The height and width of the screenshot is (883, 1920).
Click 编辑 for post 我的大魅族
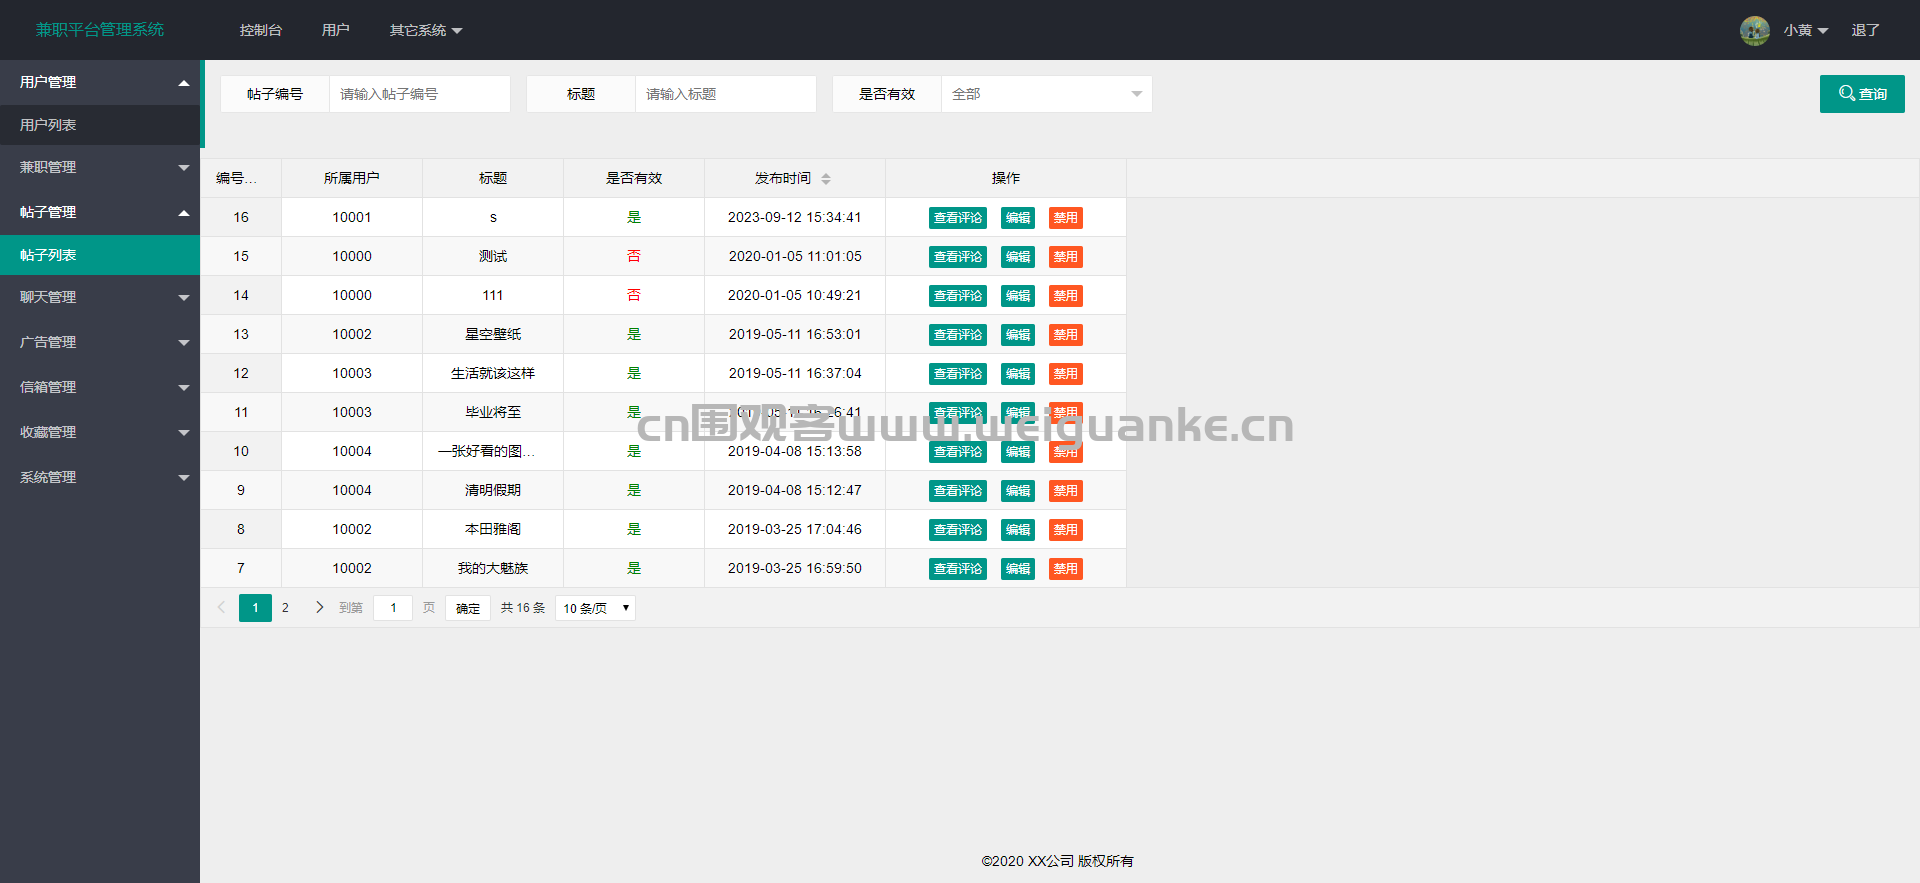(x=1018, y=569)
